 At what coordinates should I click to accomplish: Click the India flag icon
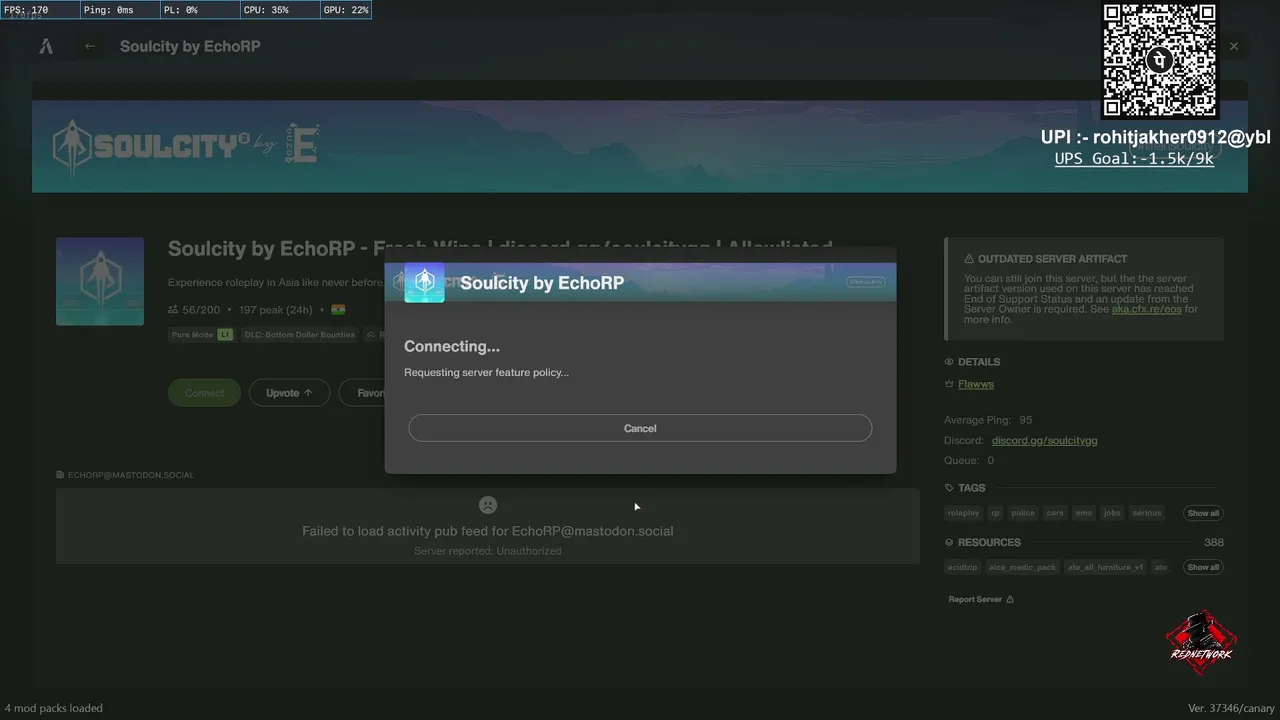[x=338, y=310]
